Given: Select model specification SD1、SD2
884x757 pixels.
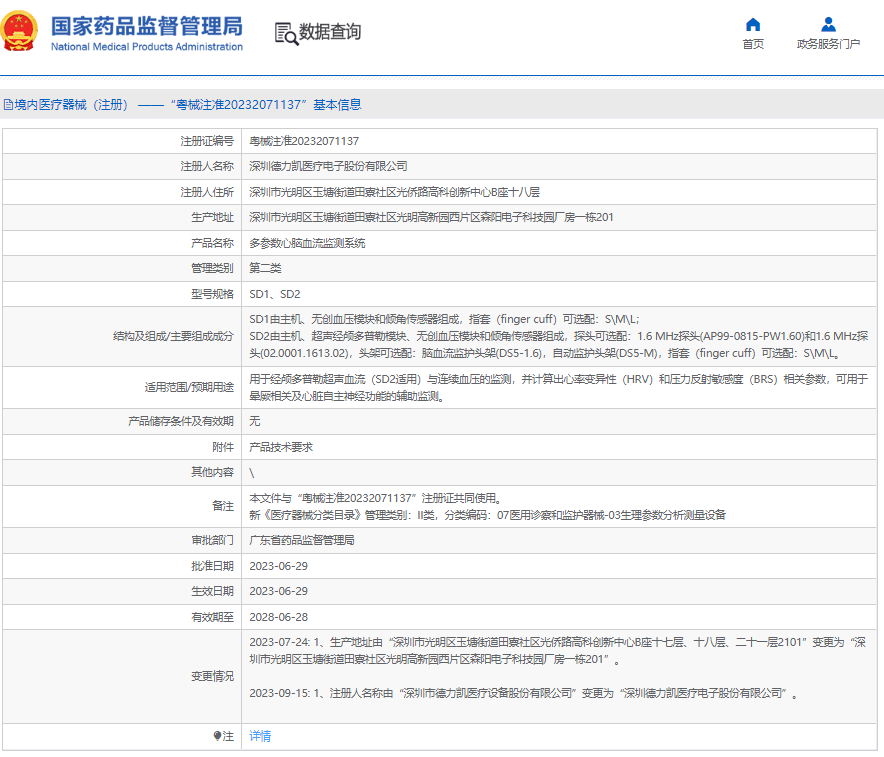Looking at the screenshot, I should 275,294.
